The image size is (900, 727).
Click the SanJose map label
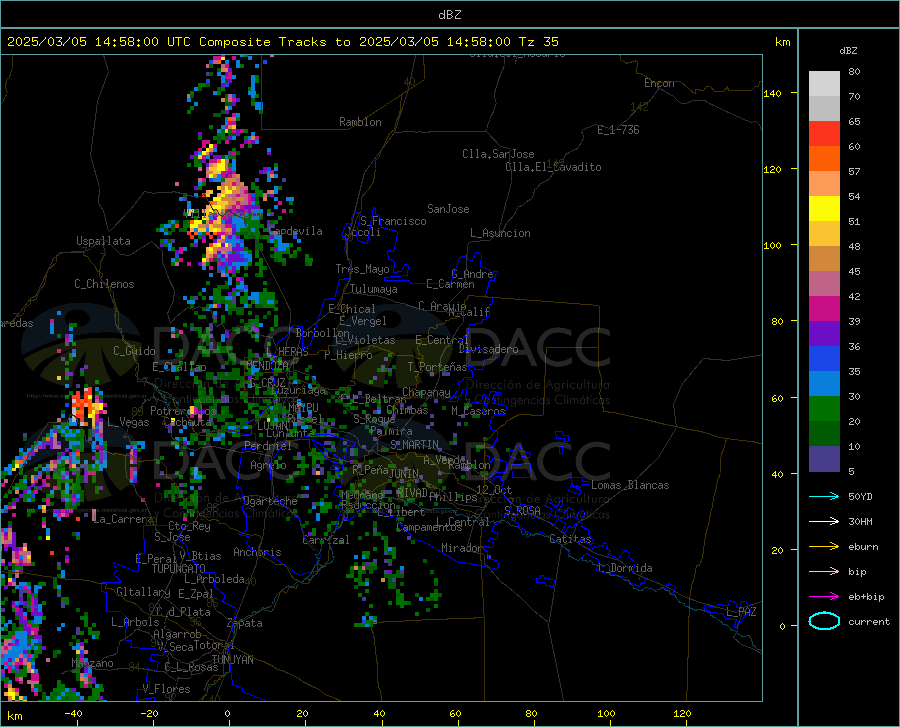click(448, 209)
